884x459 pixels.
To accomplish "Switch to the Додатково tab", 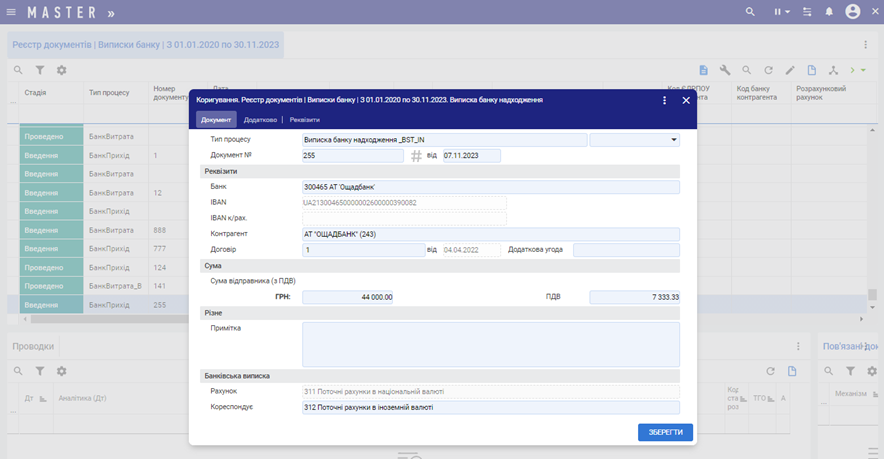I will (261, 120).
